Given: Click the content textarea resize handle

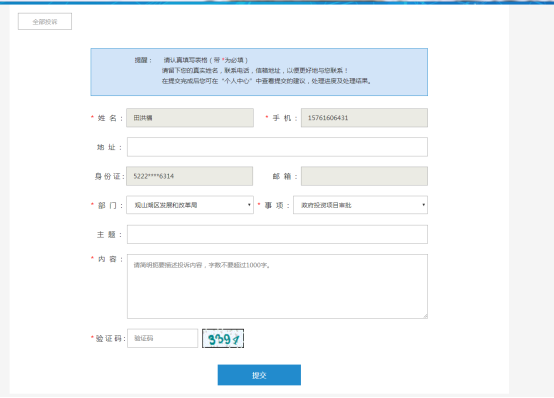Looking at the screenshot, I should [425, 316].
